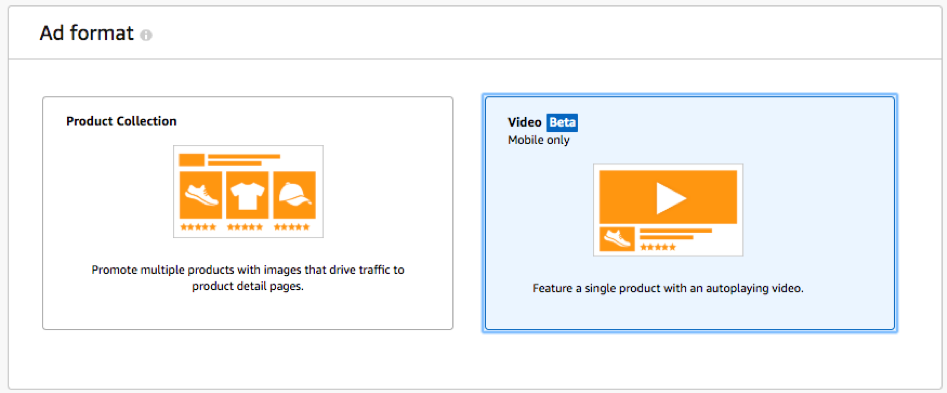Click the Video title in the selected card
The width and height of the screenshot is (947, 393).
pyautogui.click(x=525, y=123)
